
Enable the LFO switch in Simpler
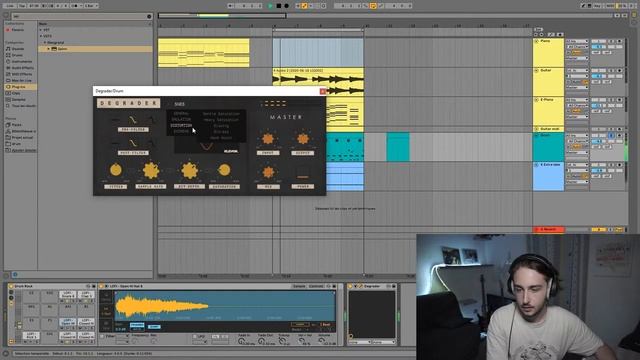(194, 336)
